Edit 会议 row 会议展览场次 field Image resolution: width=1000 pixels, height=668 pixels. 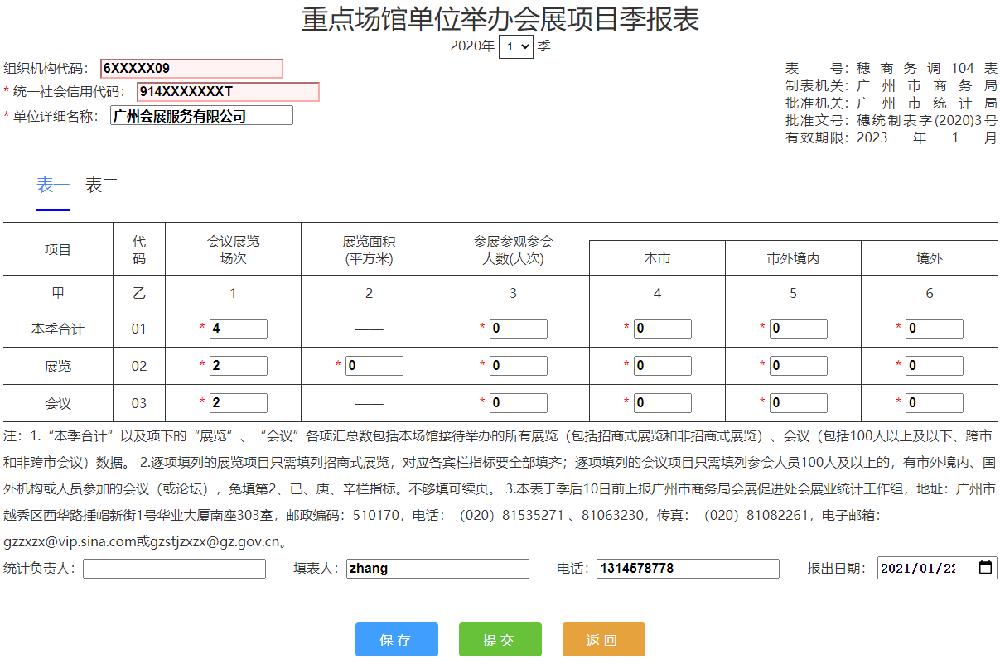[239, 403]
